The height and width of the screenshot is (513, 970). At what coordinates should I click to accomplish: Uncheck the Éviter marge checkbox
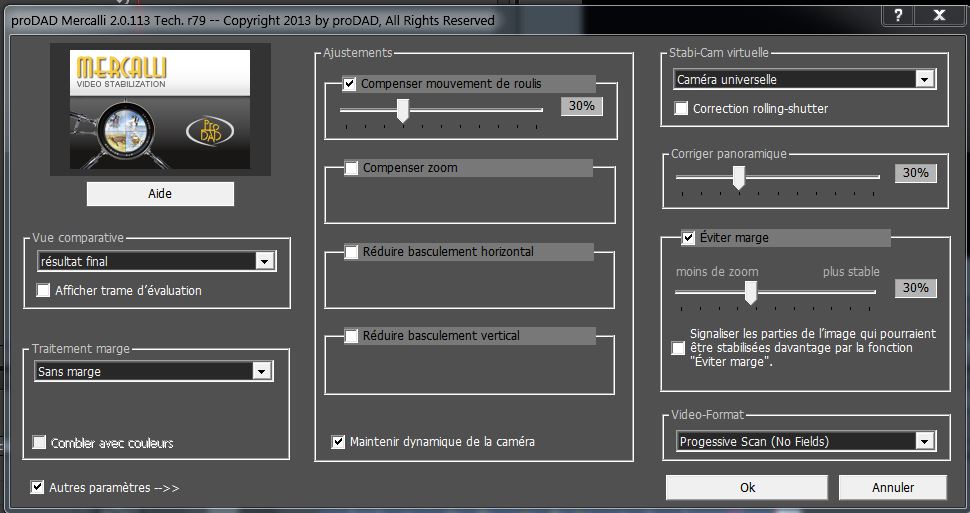[x=688, y=238]
